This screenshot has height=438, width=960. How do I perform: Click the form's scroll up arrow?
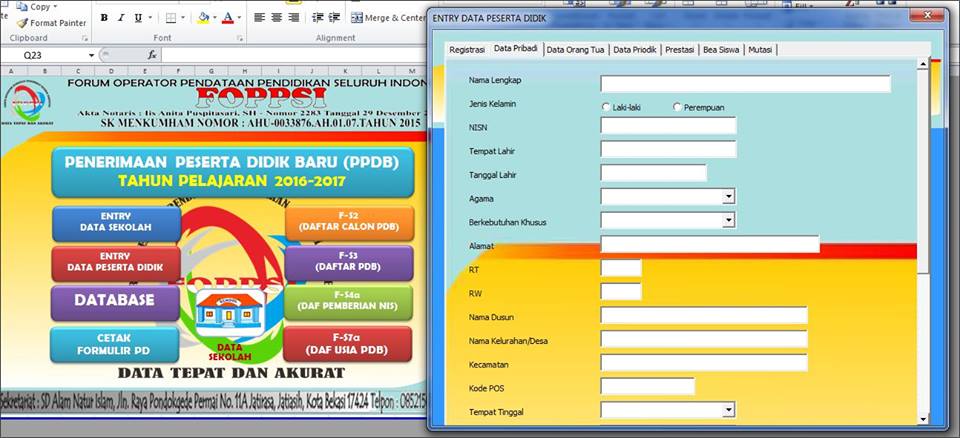tap(923, 64)
